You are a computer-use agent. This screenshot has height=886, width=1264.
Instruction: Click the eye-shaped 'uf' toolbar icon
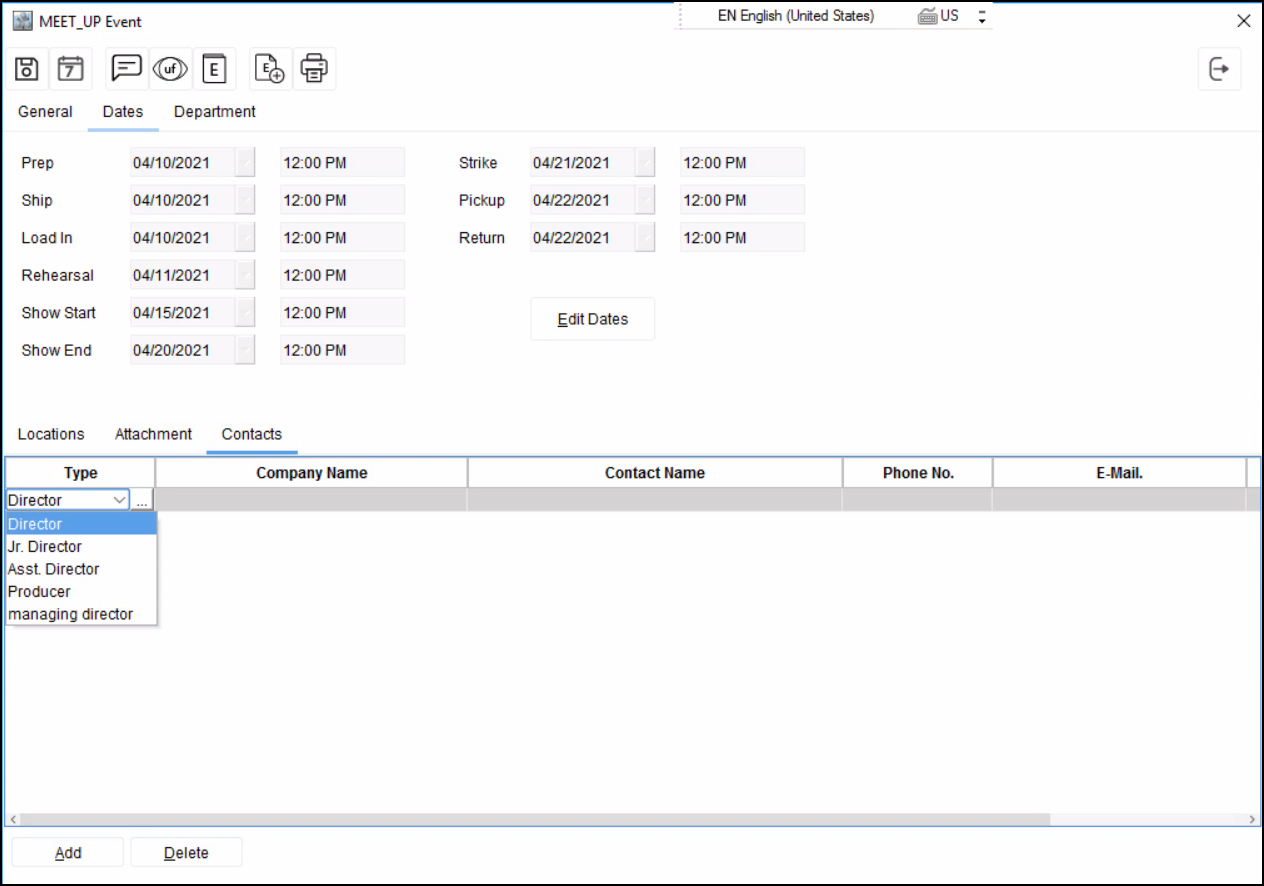[x=170, y=69]
